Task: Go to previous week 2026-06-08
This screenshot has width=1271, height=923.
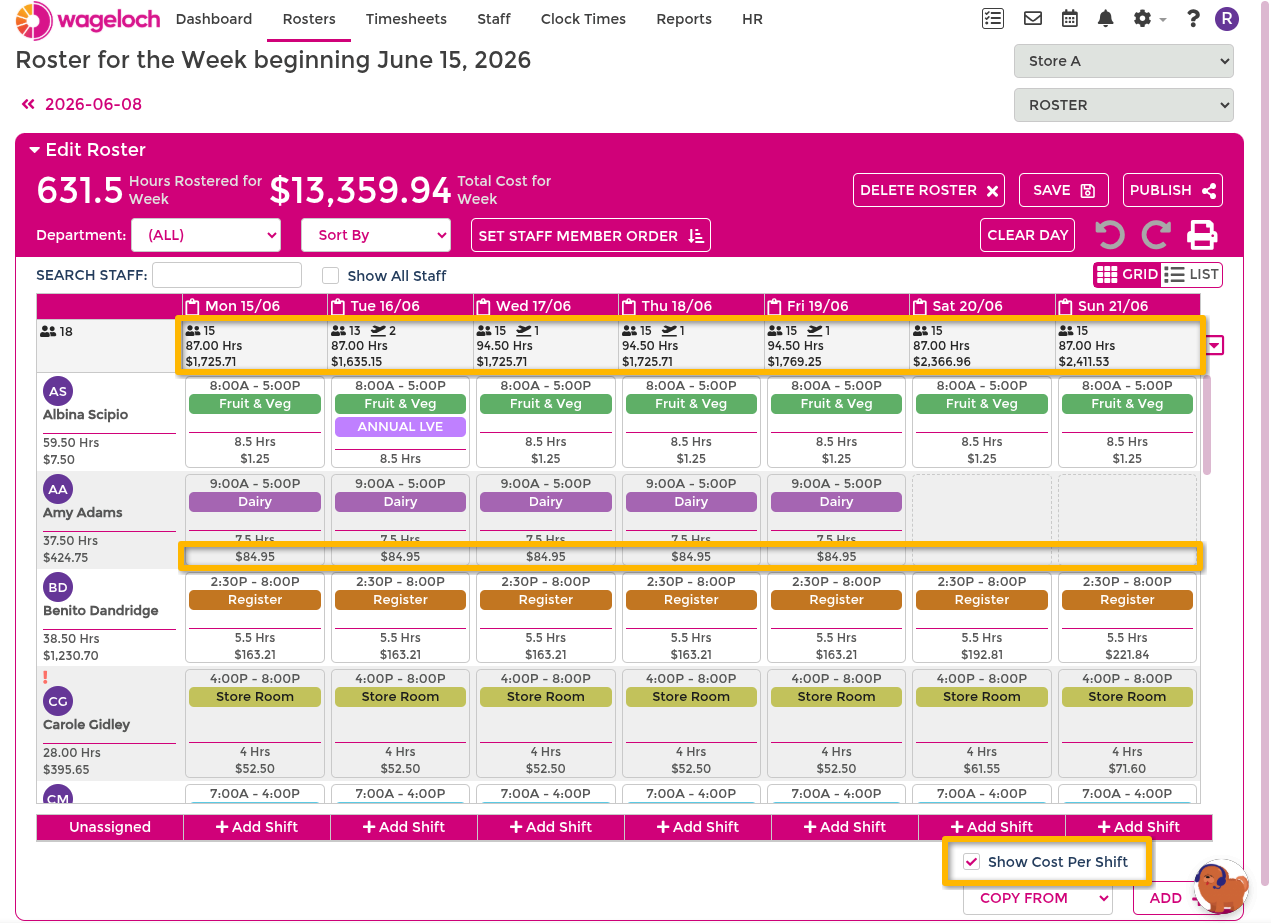Action: [82, 104]
